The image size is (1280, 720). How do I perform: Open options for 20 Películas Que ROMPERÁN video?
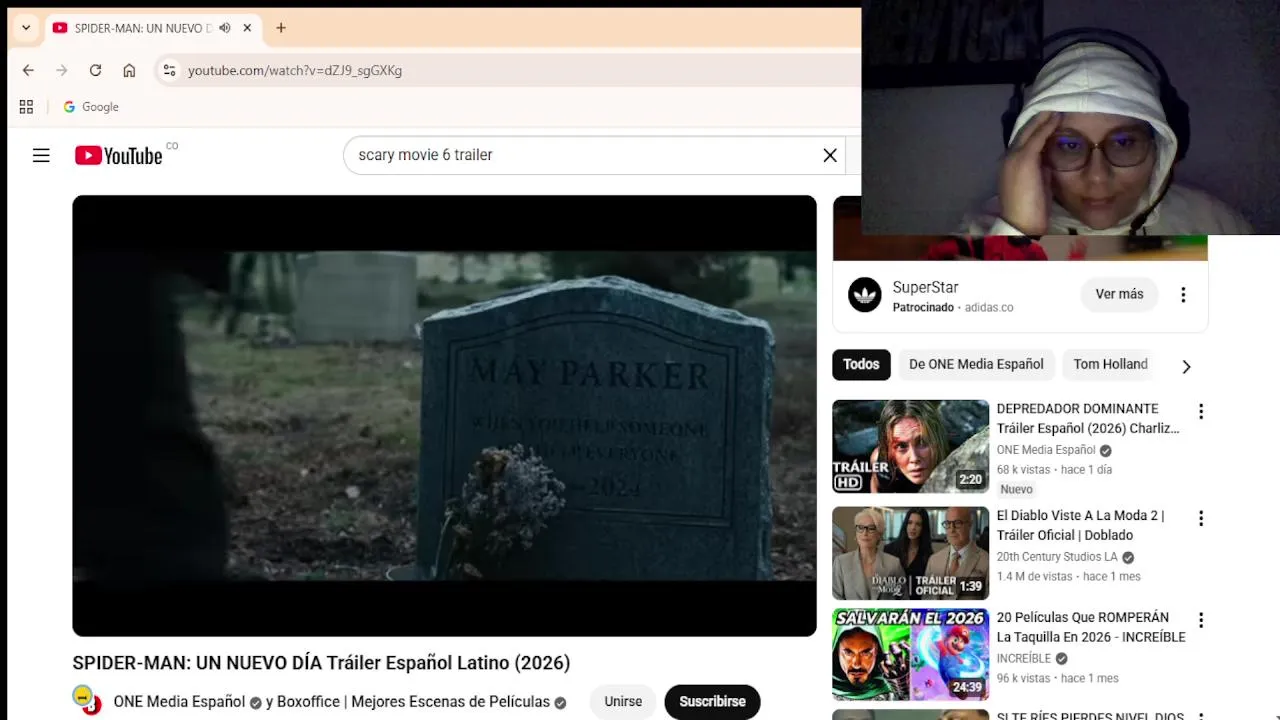(x=1201, y=620)
